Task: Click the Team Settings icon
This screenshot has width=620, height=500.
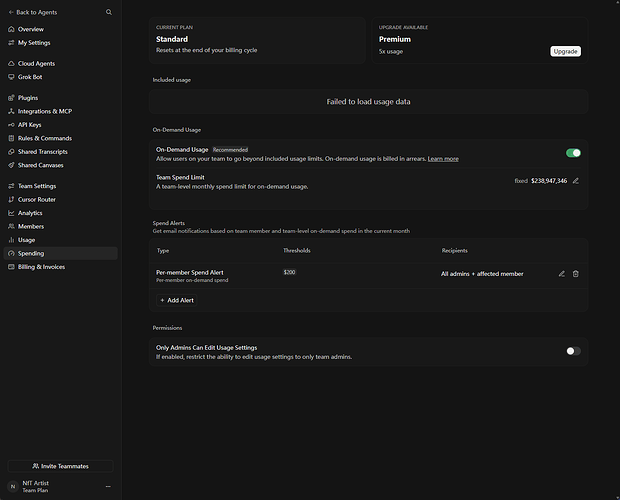Action: click(x=11, y=186)
